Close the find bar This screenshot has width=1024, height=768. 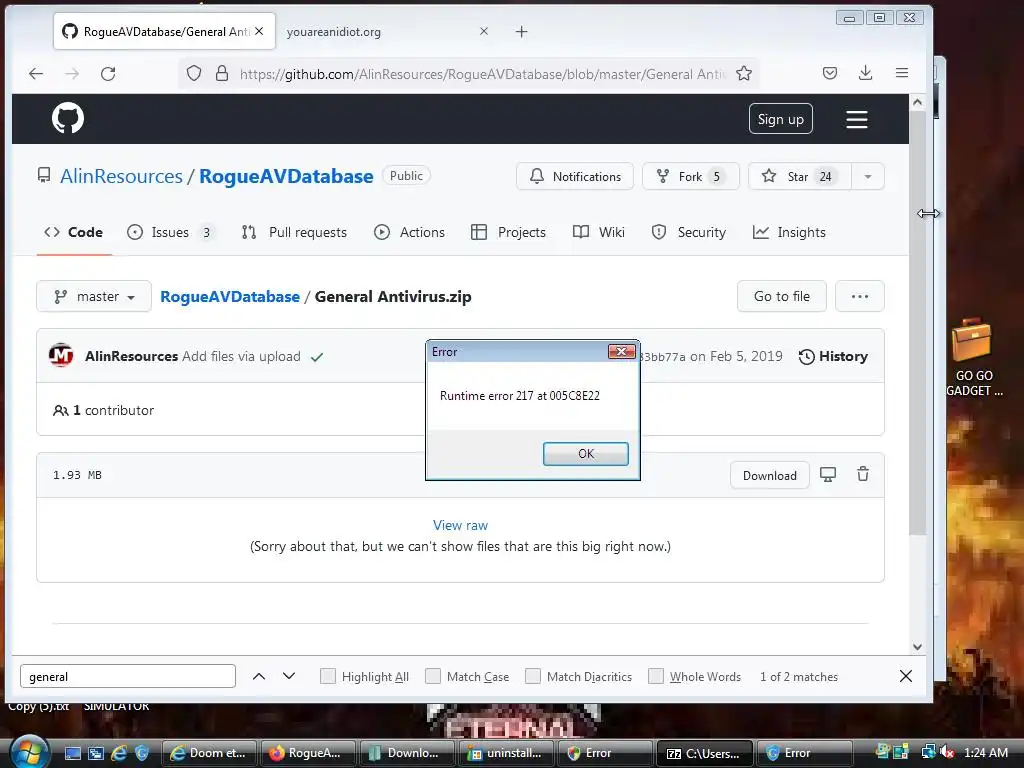tap(906, 677)
